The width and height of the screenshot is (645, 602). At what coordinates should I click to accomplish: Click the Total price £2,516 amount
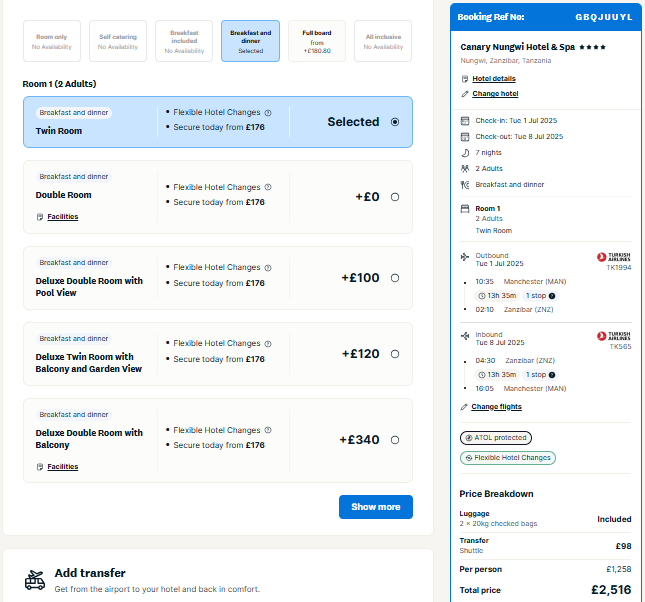pyautogui.click(x=611, y=590)
